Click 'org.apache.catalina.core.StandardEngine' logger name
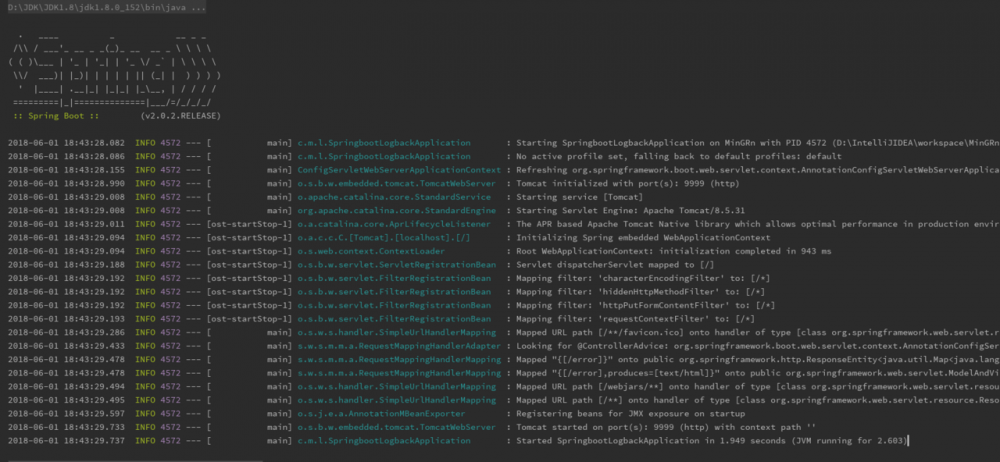The width and height of the screenshot is (1000, 462). pyautogui.click(x=397, y=211)
